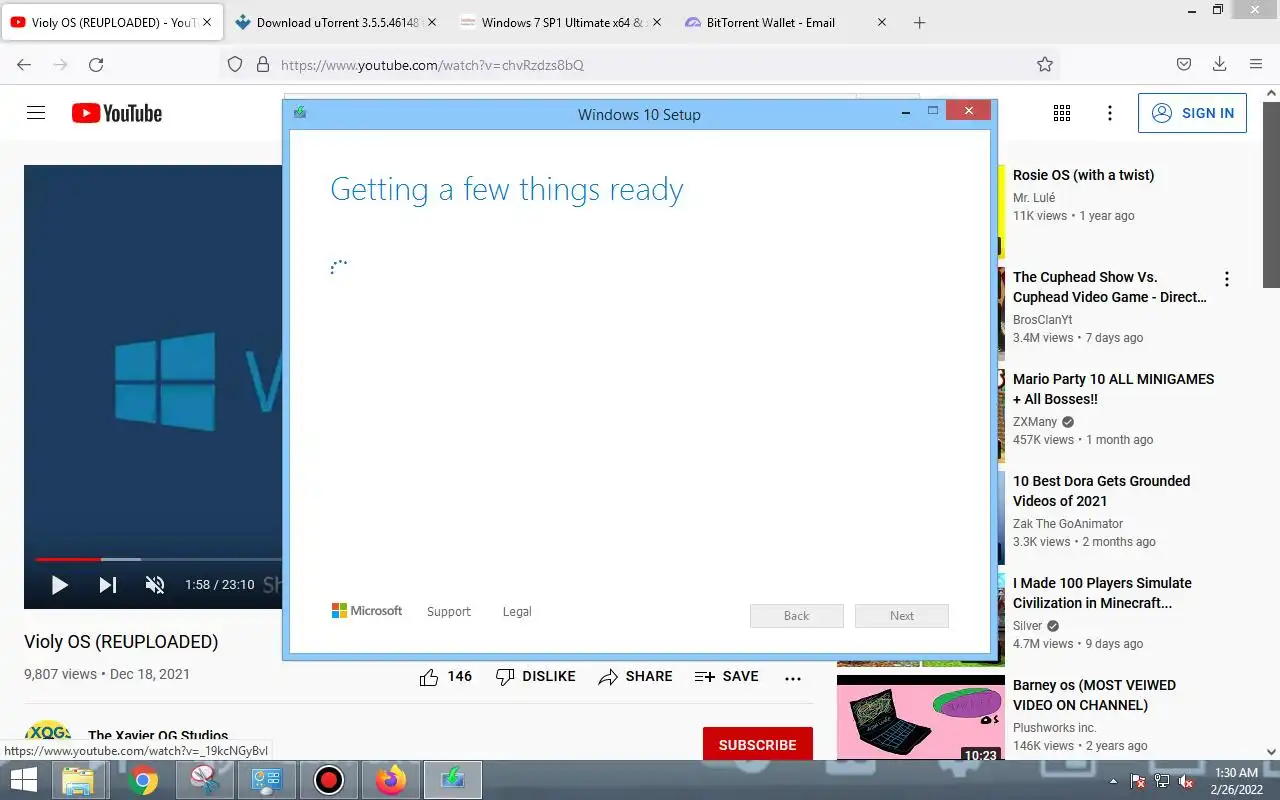Close the Download uTorrent tab

coord(432,22)
